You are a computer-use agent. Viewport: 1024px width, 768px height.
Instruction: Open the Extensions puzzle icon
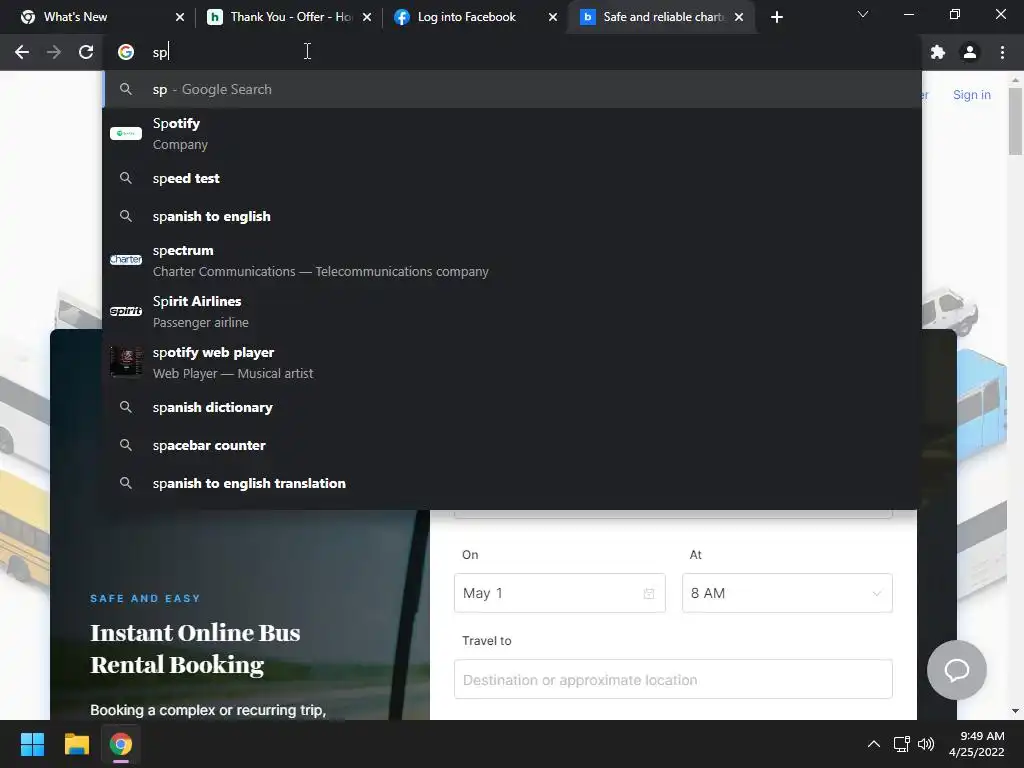tap(938, 52)
